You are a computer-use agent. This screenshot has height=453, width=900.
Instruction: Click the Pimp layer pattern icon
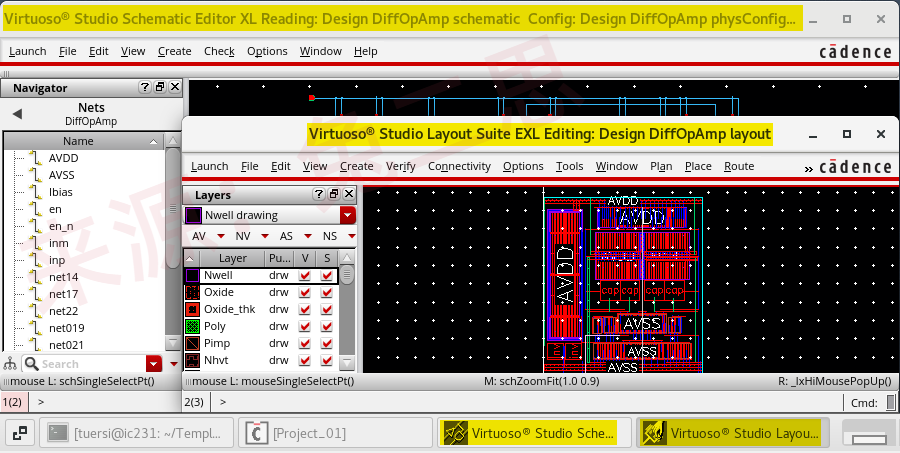tap(192, 343)
